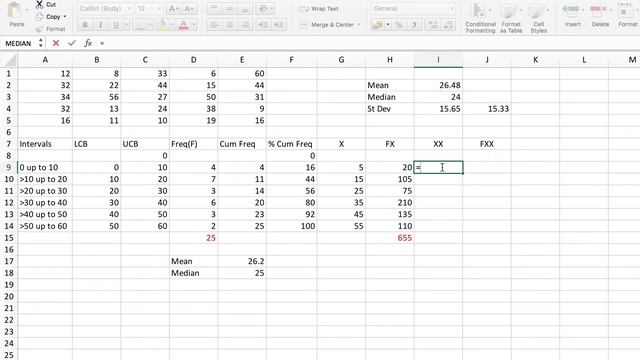The image size is (640, 360).
Task: Apply the red font color
Action: [183, 25]
